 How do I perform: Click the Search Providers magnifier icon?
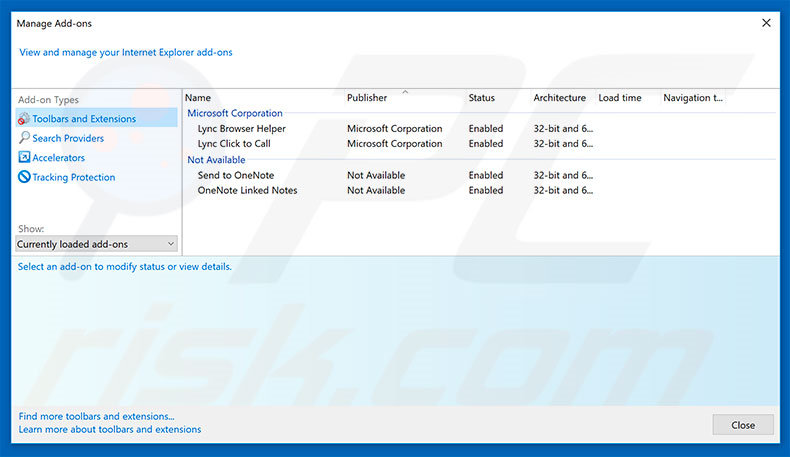[24, 138]
